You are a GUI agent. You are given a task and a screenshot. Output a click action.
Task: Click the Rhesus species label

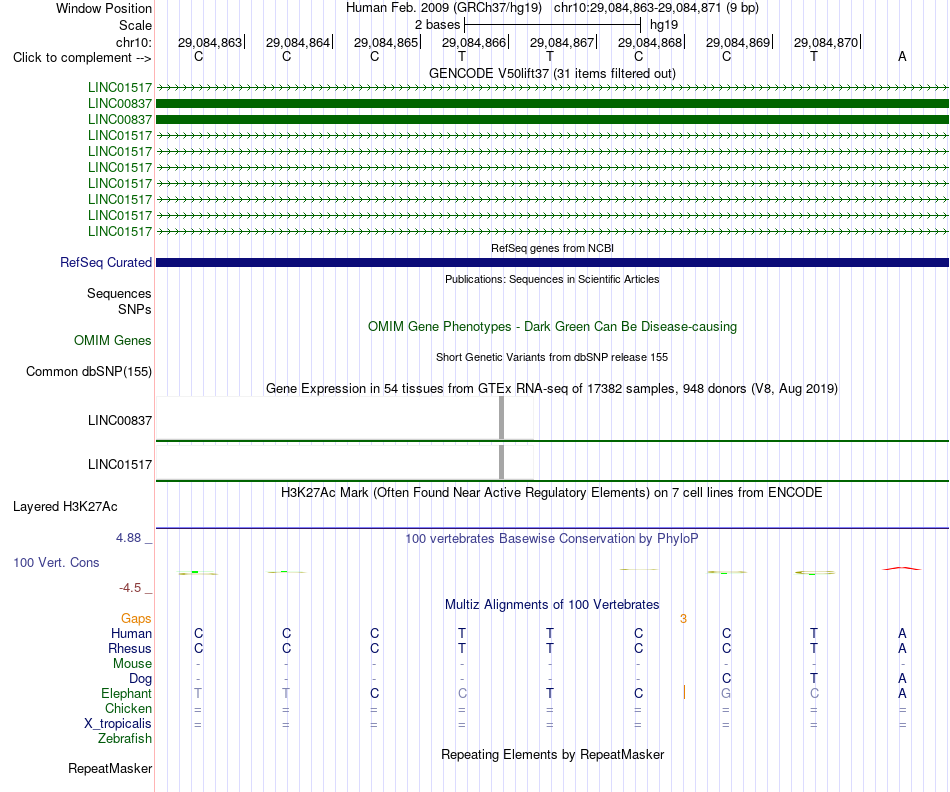pos(130,648)
